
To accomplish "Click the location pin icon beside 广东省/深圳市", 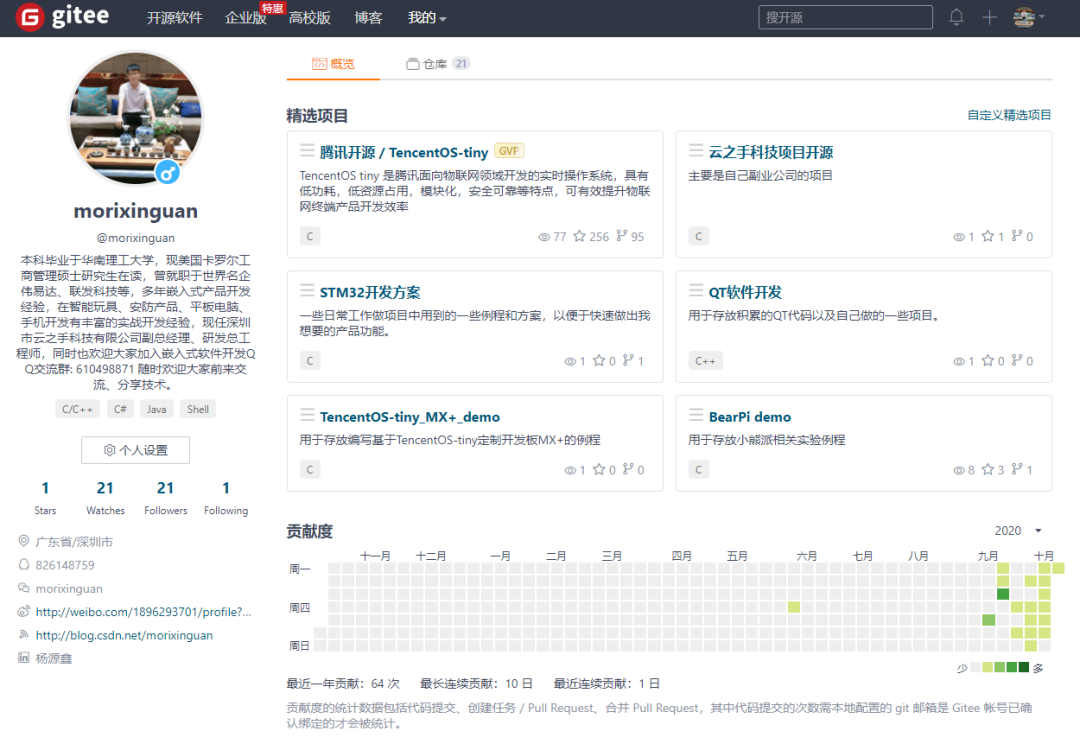I will 23,541.
